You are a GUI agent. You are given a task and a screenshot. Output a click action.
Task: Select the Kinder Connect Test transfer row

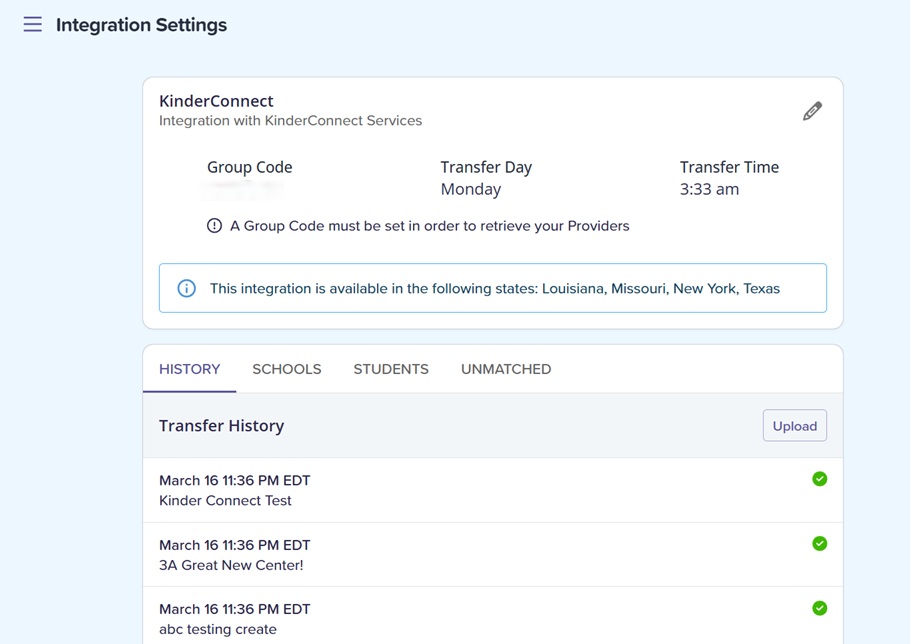pos(493,490)
